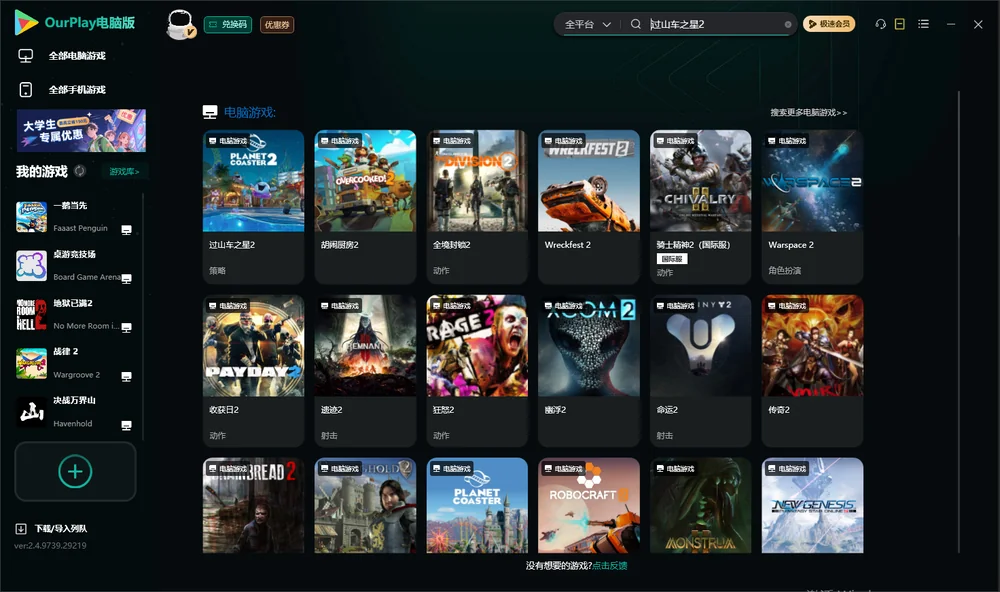Click the OurPlay logo icon
Image resolution: width=1000 pixels, height=592 pixels.
pos(26,23)
